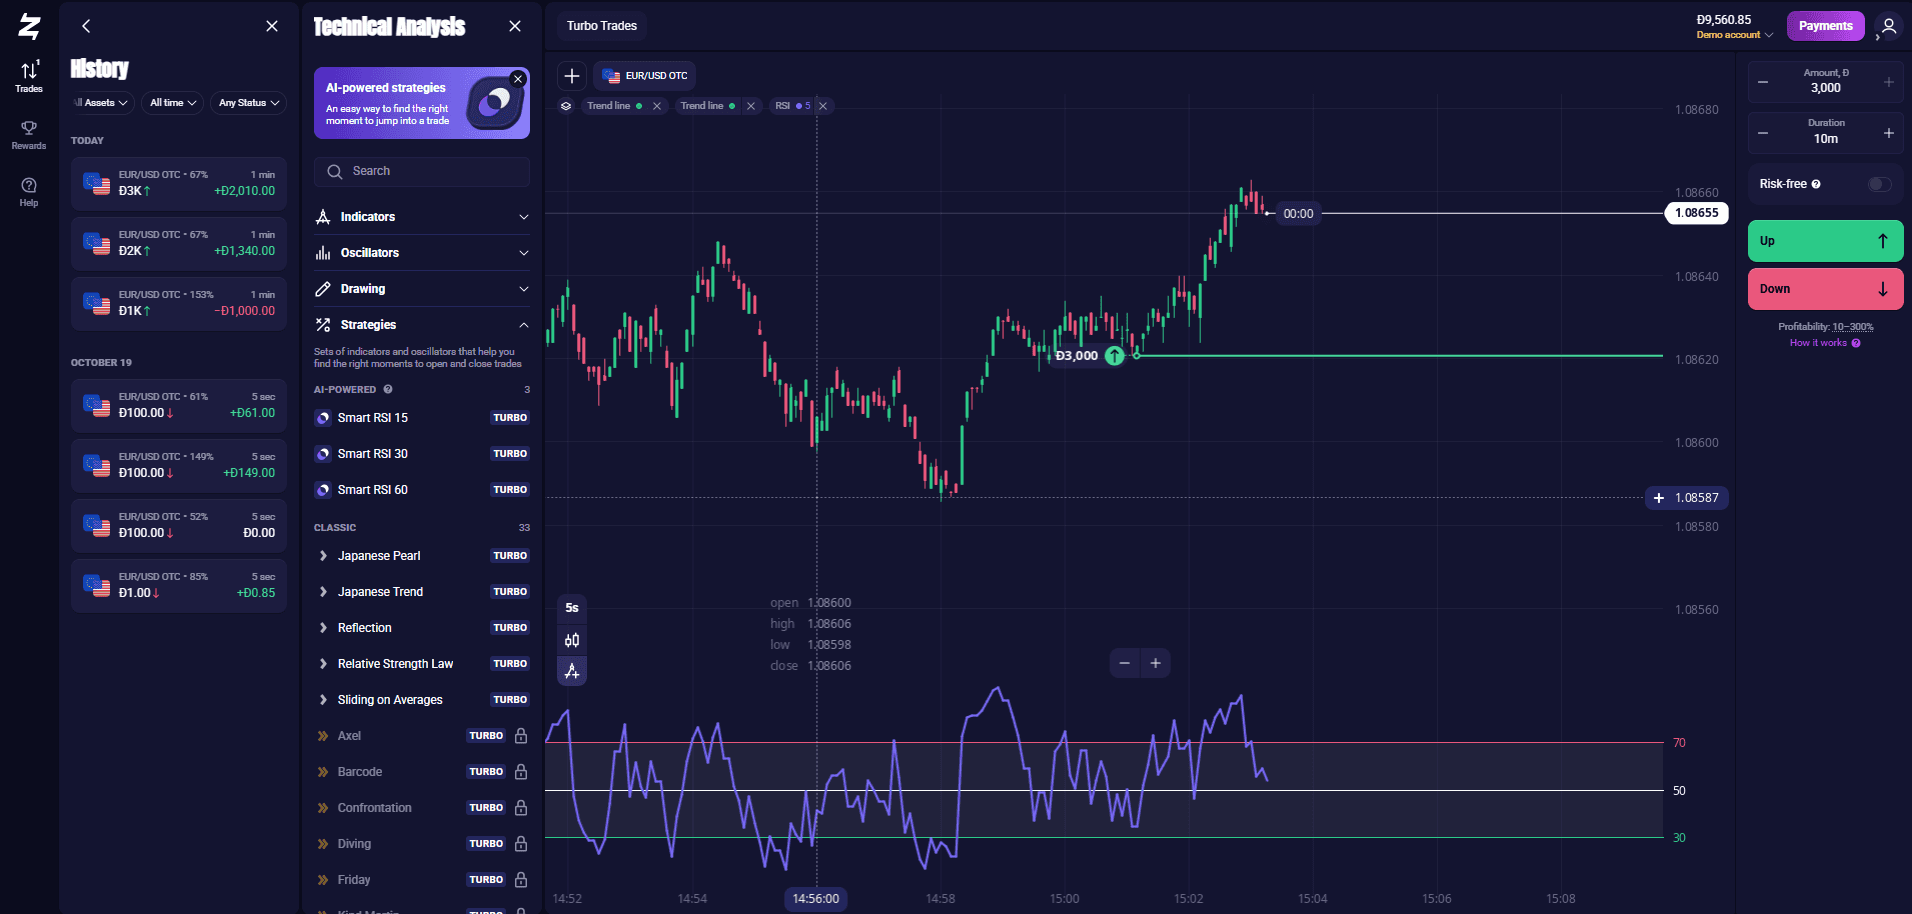Screen dimensions: 1912x914
Task: Expand the Drawing section
Action: point(422,289)
